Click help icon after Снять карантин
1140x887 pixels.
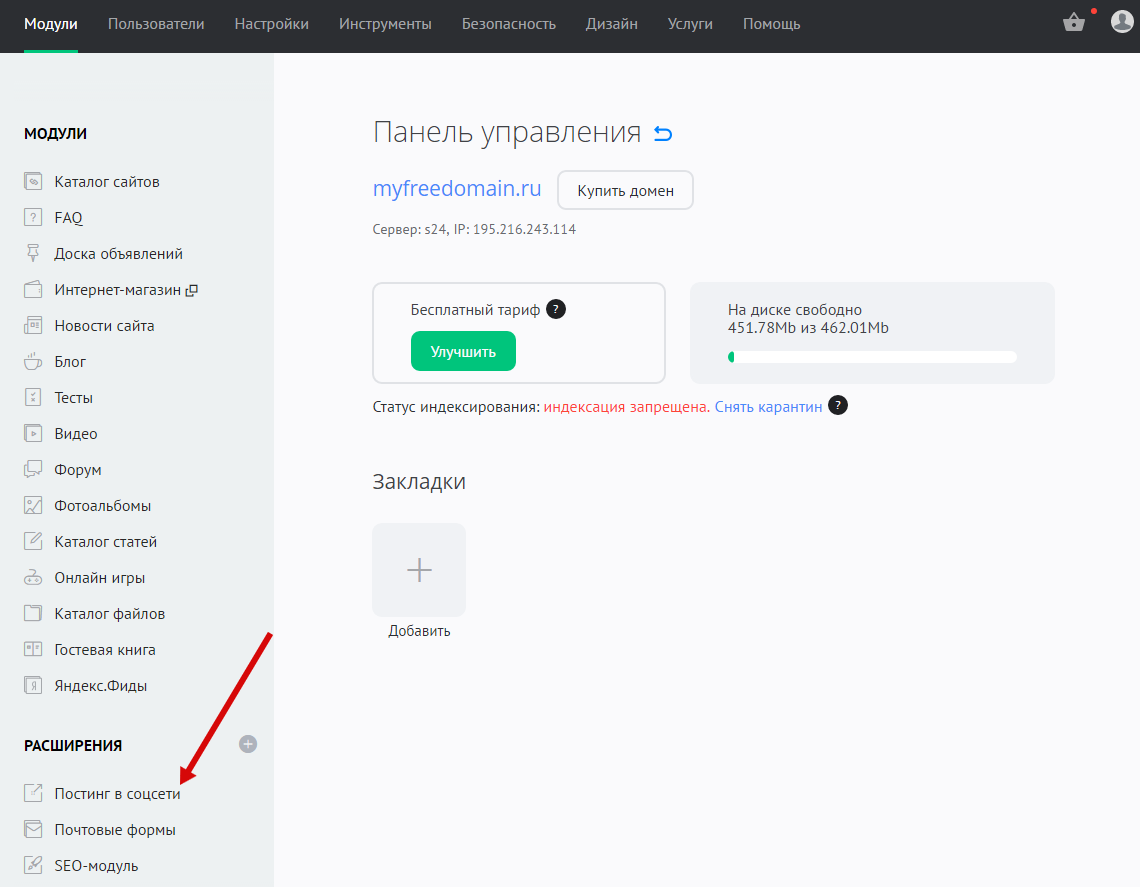point(838,406)
